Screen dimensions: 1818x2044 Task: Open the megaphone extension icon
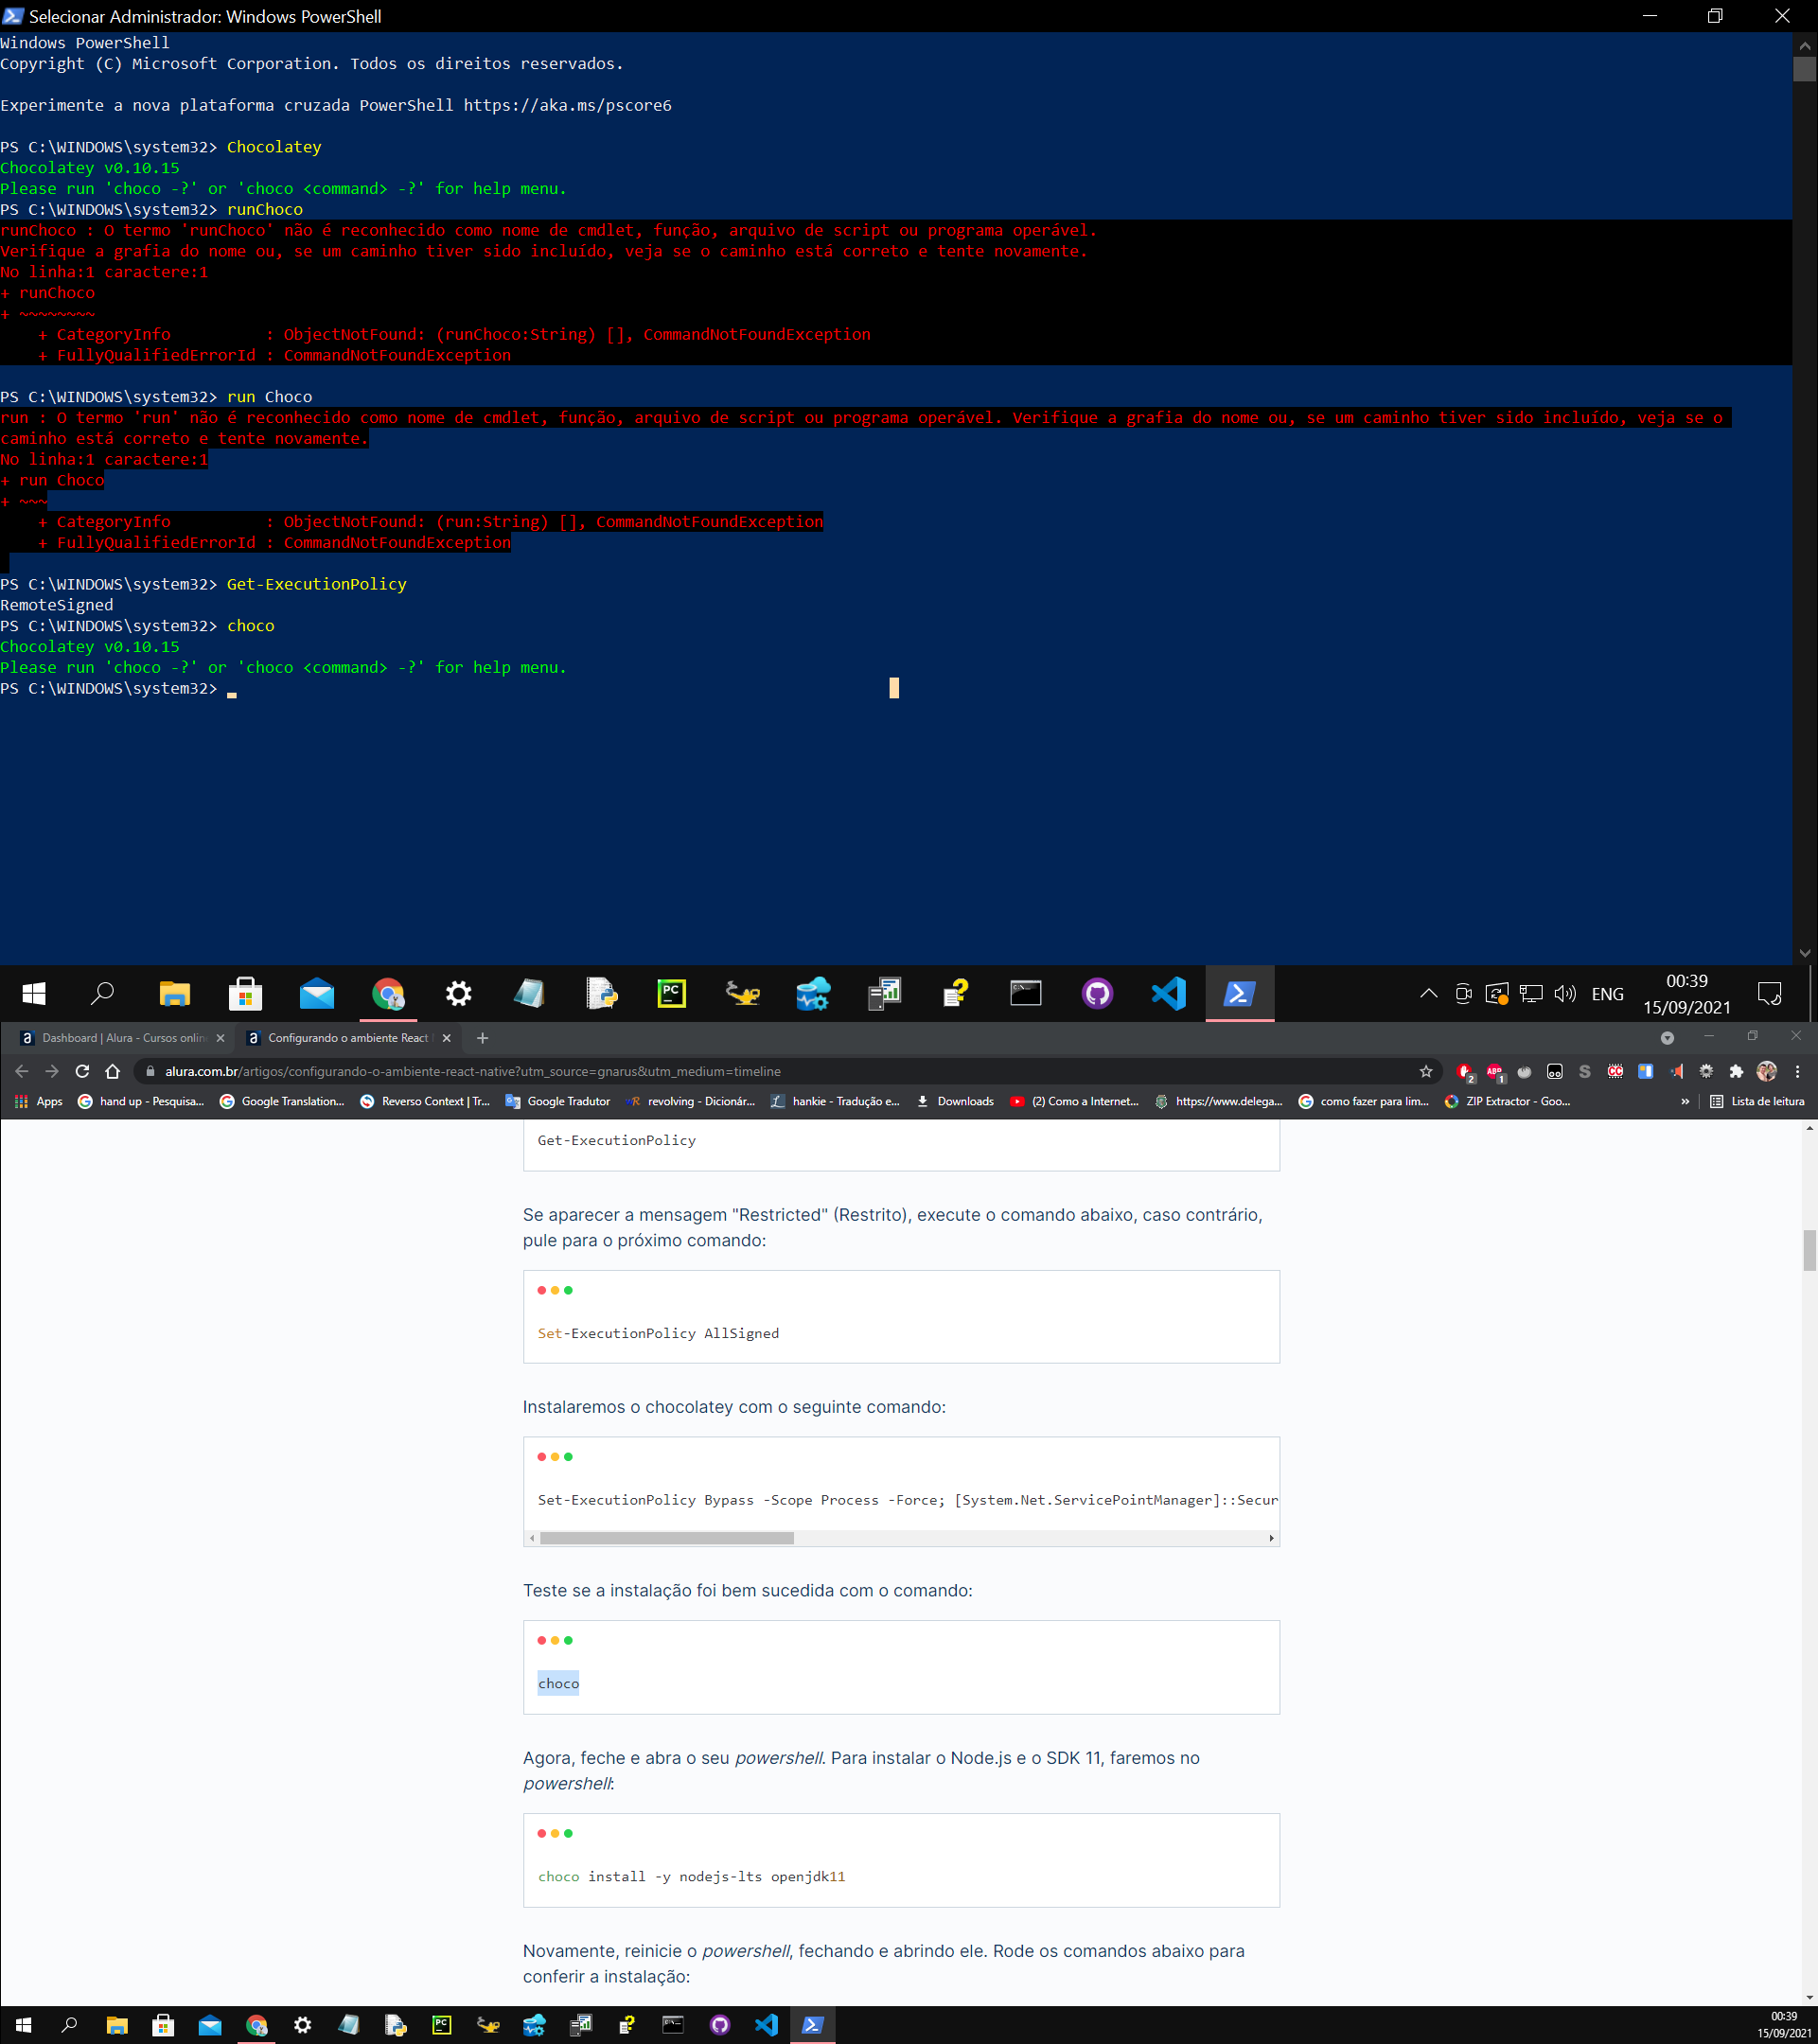pyautogui.click(x=1676, y=1071)
